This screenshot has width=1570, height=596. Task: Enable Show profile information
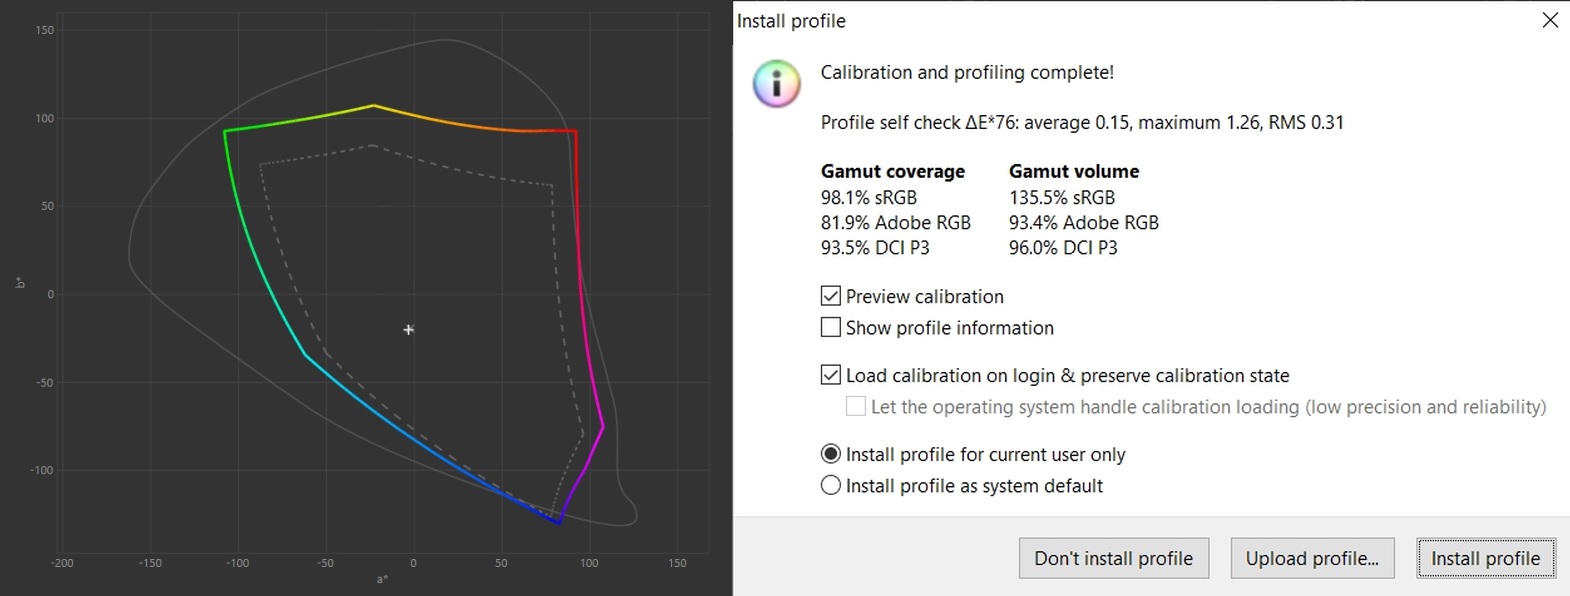click(x=831, y=327)
